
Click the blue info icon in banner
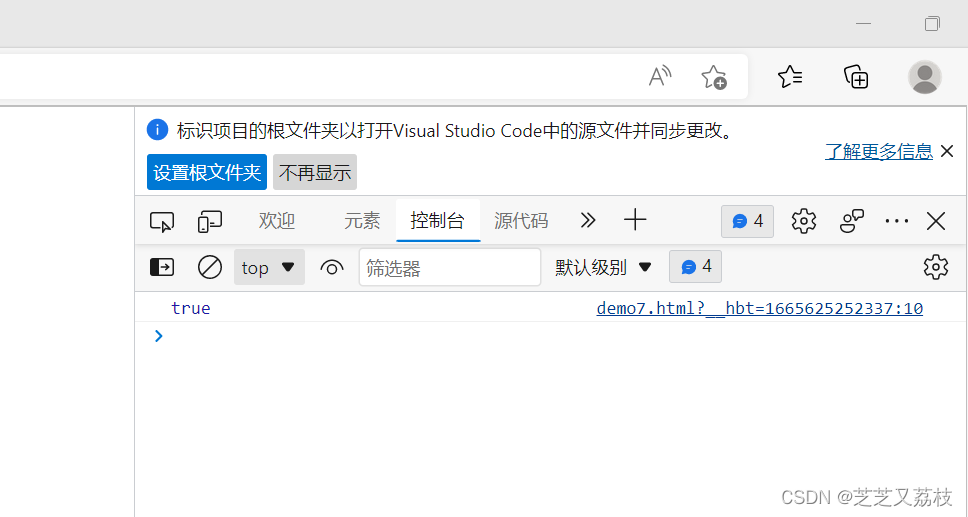pyautogui.click(x=157, y=130)
